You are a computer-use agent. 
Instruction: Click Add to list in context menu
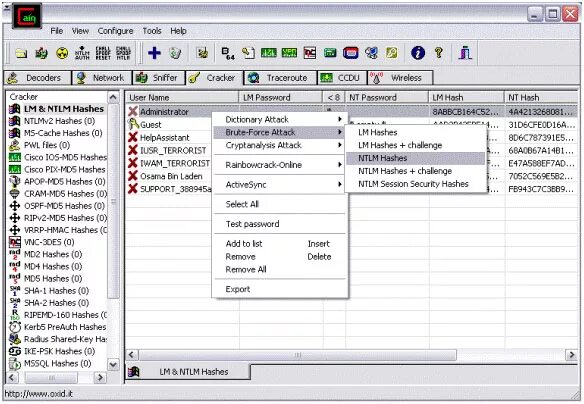(280, 244)
